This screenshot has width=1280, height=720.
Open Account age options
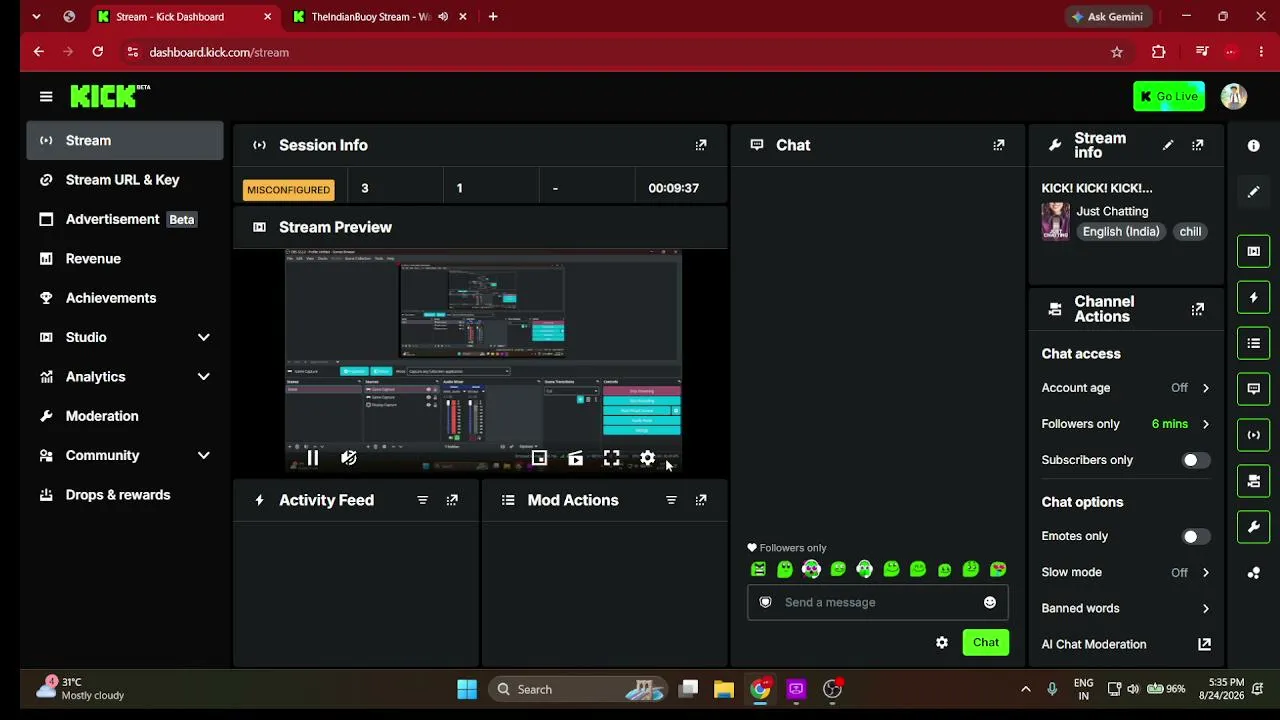tap(1126, 388)
